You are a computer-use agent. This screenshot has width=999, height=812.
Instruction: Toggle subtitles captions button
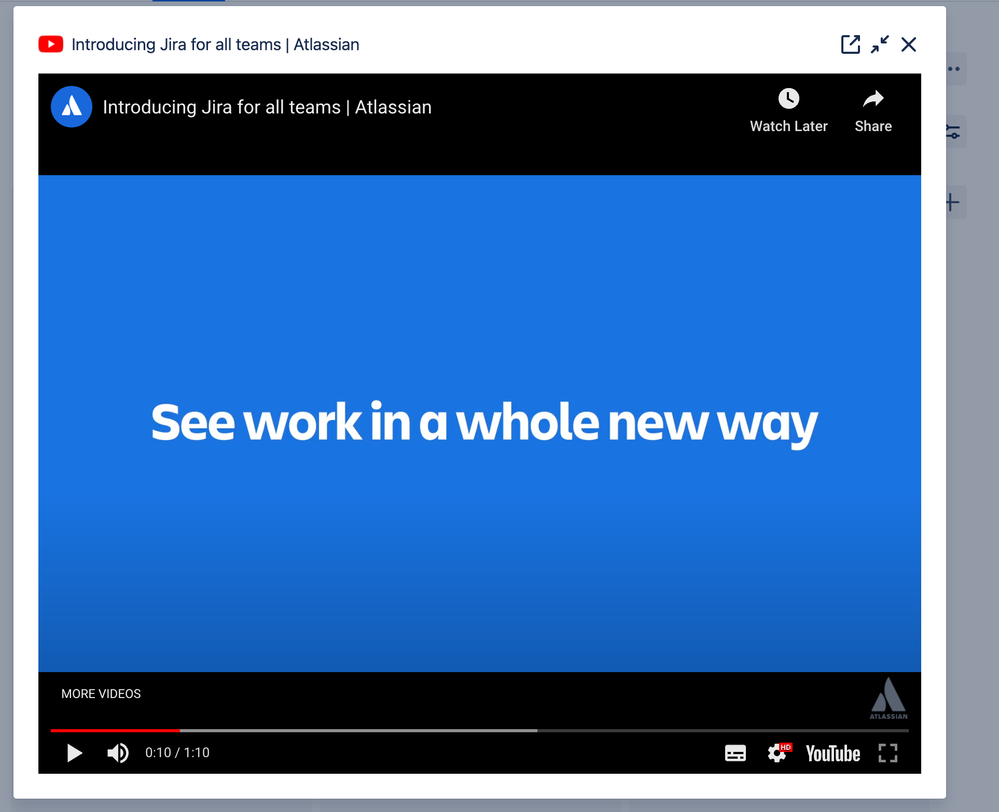(x=735, y=753)
